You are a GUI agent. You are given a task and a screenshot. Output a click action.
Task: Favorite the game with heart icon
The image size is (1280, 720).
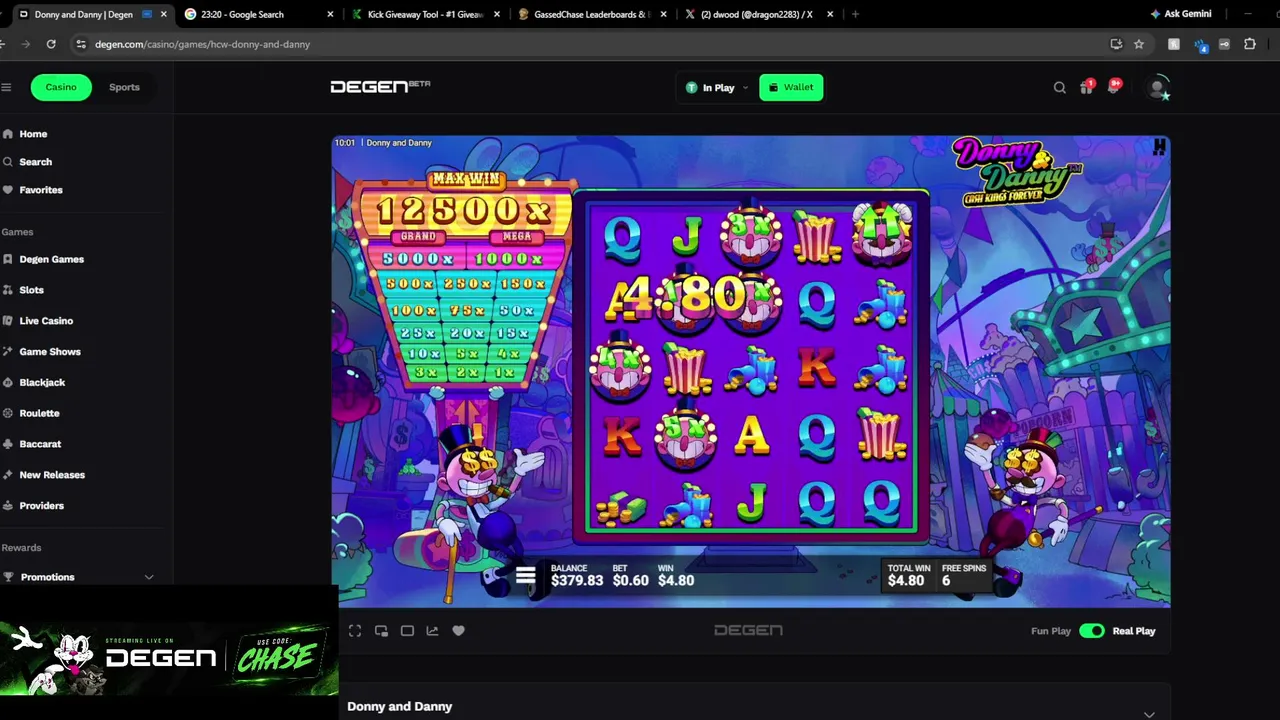pos(458,631)
